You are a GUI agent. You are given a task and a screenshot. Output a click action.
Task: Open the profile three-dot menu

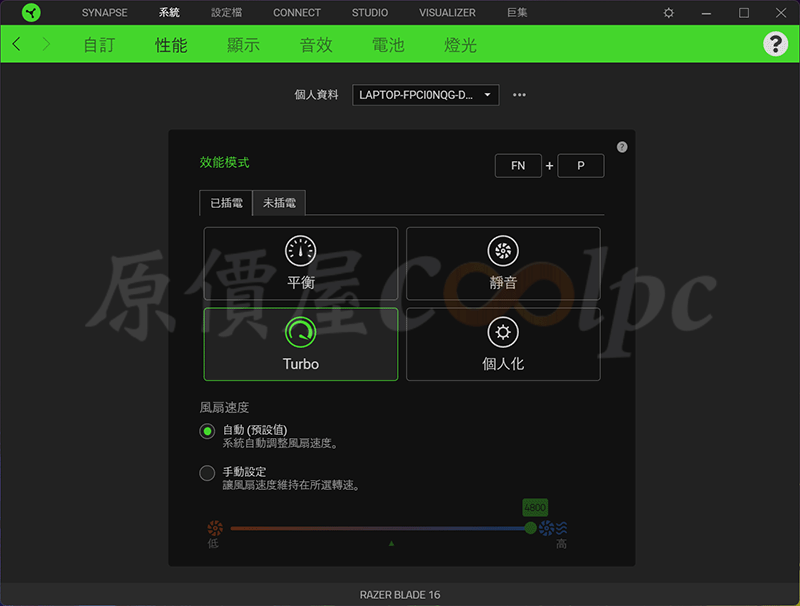tap(519, 95)
